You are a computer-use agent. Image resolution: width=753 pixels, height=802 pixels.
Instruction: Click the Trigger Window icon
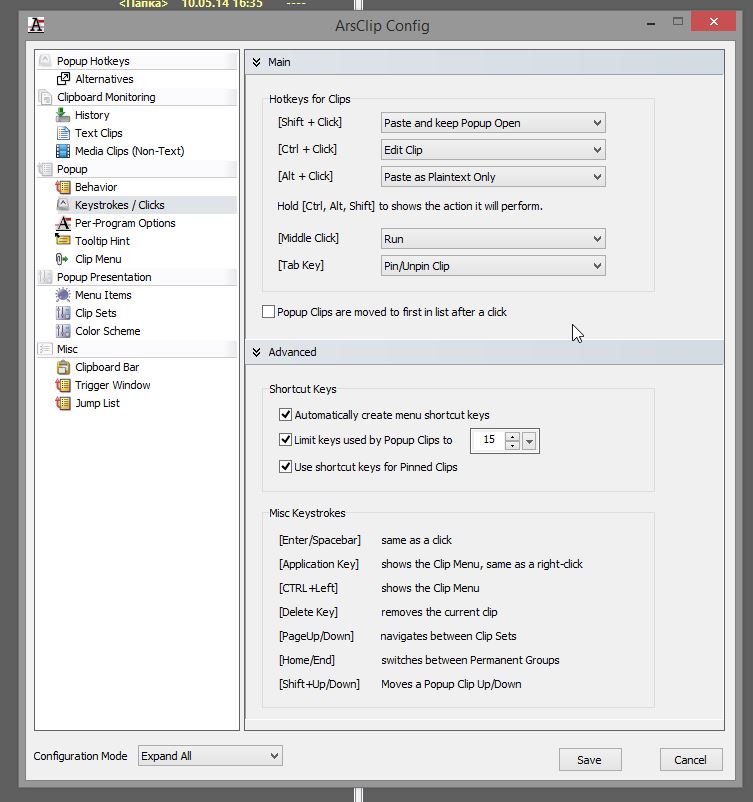[63, 385]
